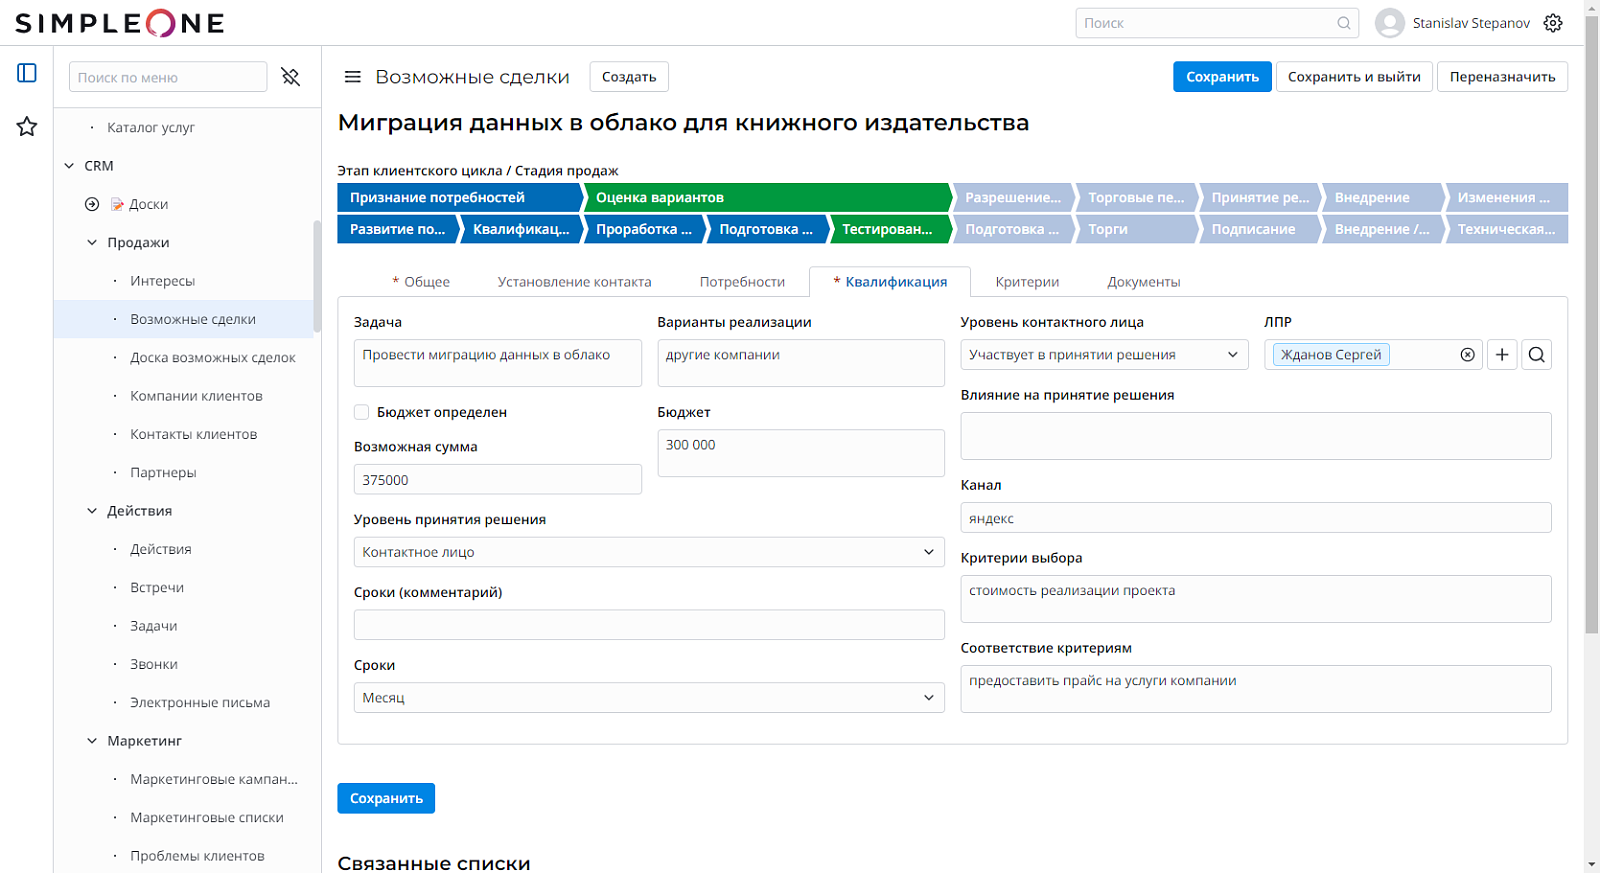The width and height of the screenshot is (1600, 873).
Task: Switch to Документы tab
Action: pyautogui.click(x=1144, y=282)
